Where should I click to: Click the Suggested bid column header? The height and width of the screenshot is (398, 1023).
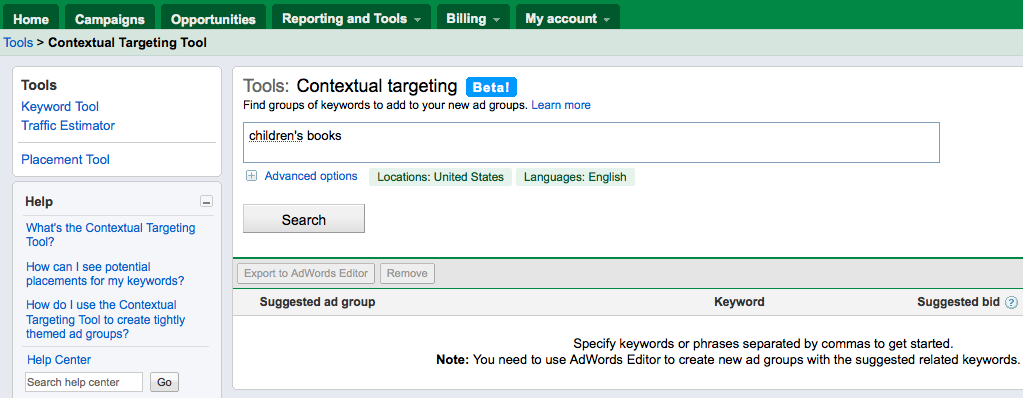tap(958, 302)
